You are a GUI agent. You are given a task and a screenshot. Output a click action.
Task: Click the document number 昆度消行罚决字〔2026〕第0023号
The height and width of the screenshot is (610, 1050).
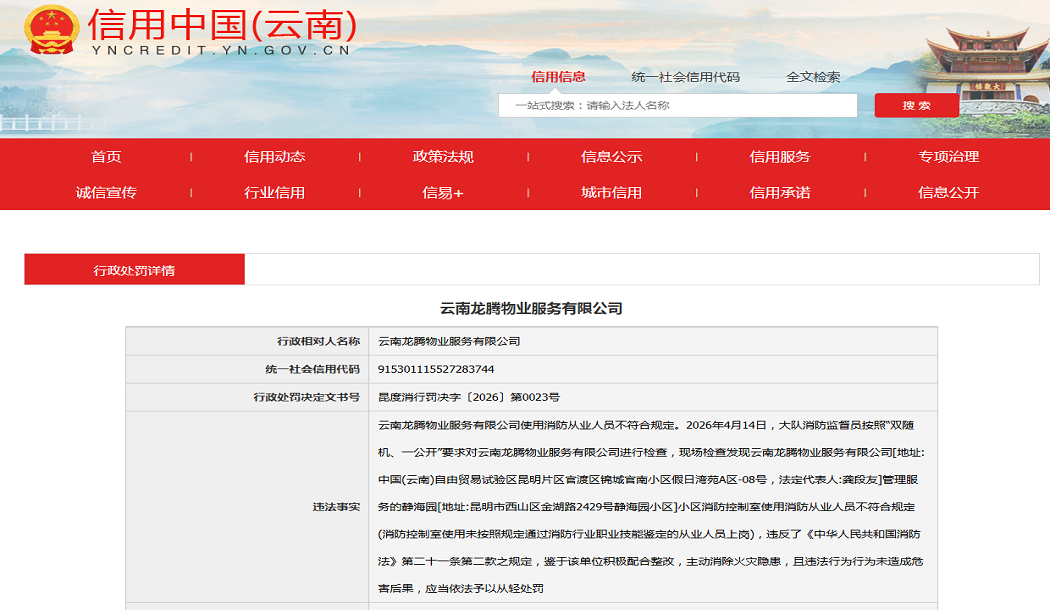469,397
